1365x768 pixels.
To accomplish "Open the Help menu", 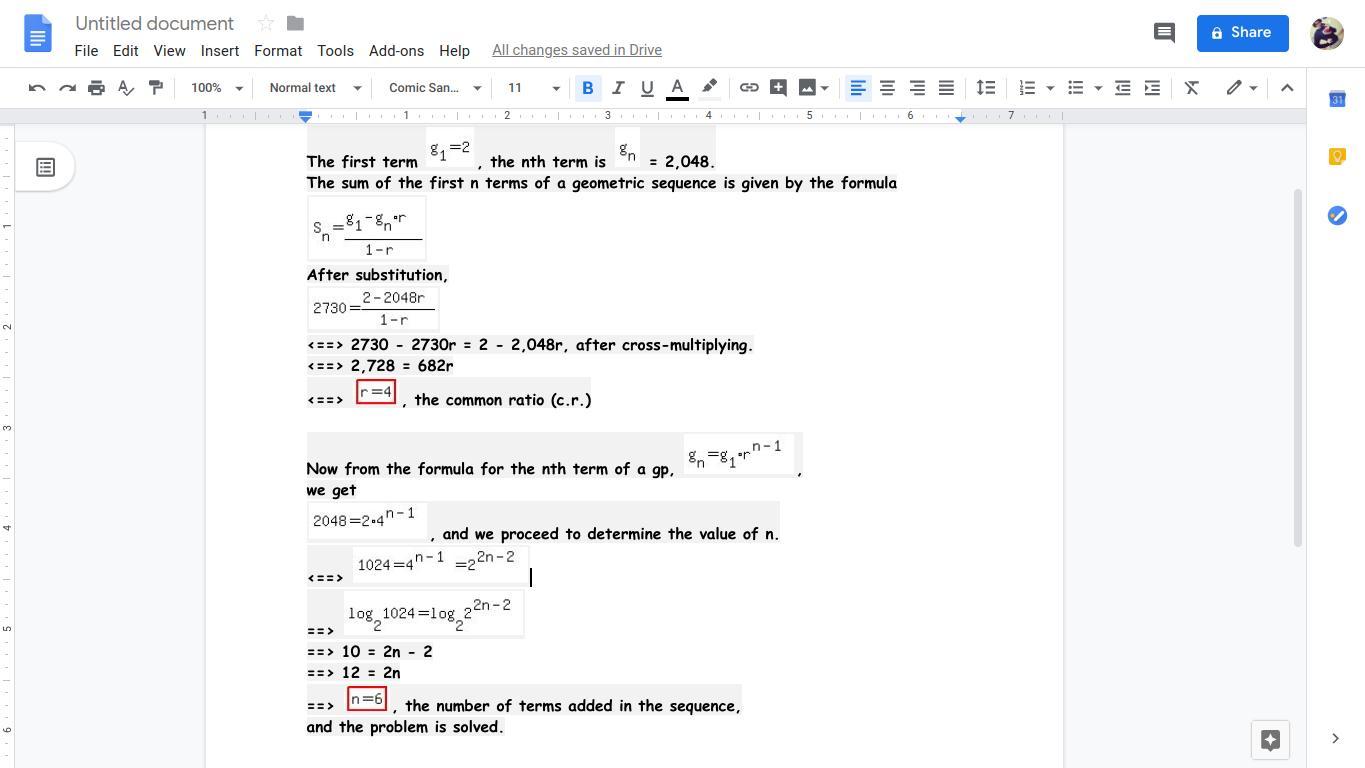I will point(454,50).
